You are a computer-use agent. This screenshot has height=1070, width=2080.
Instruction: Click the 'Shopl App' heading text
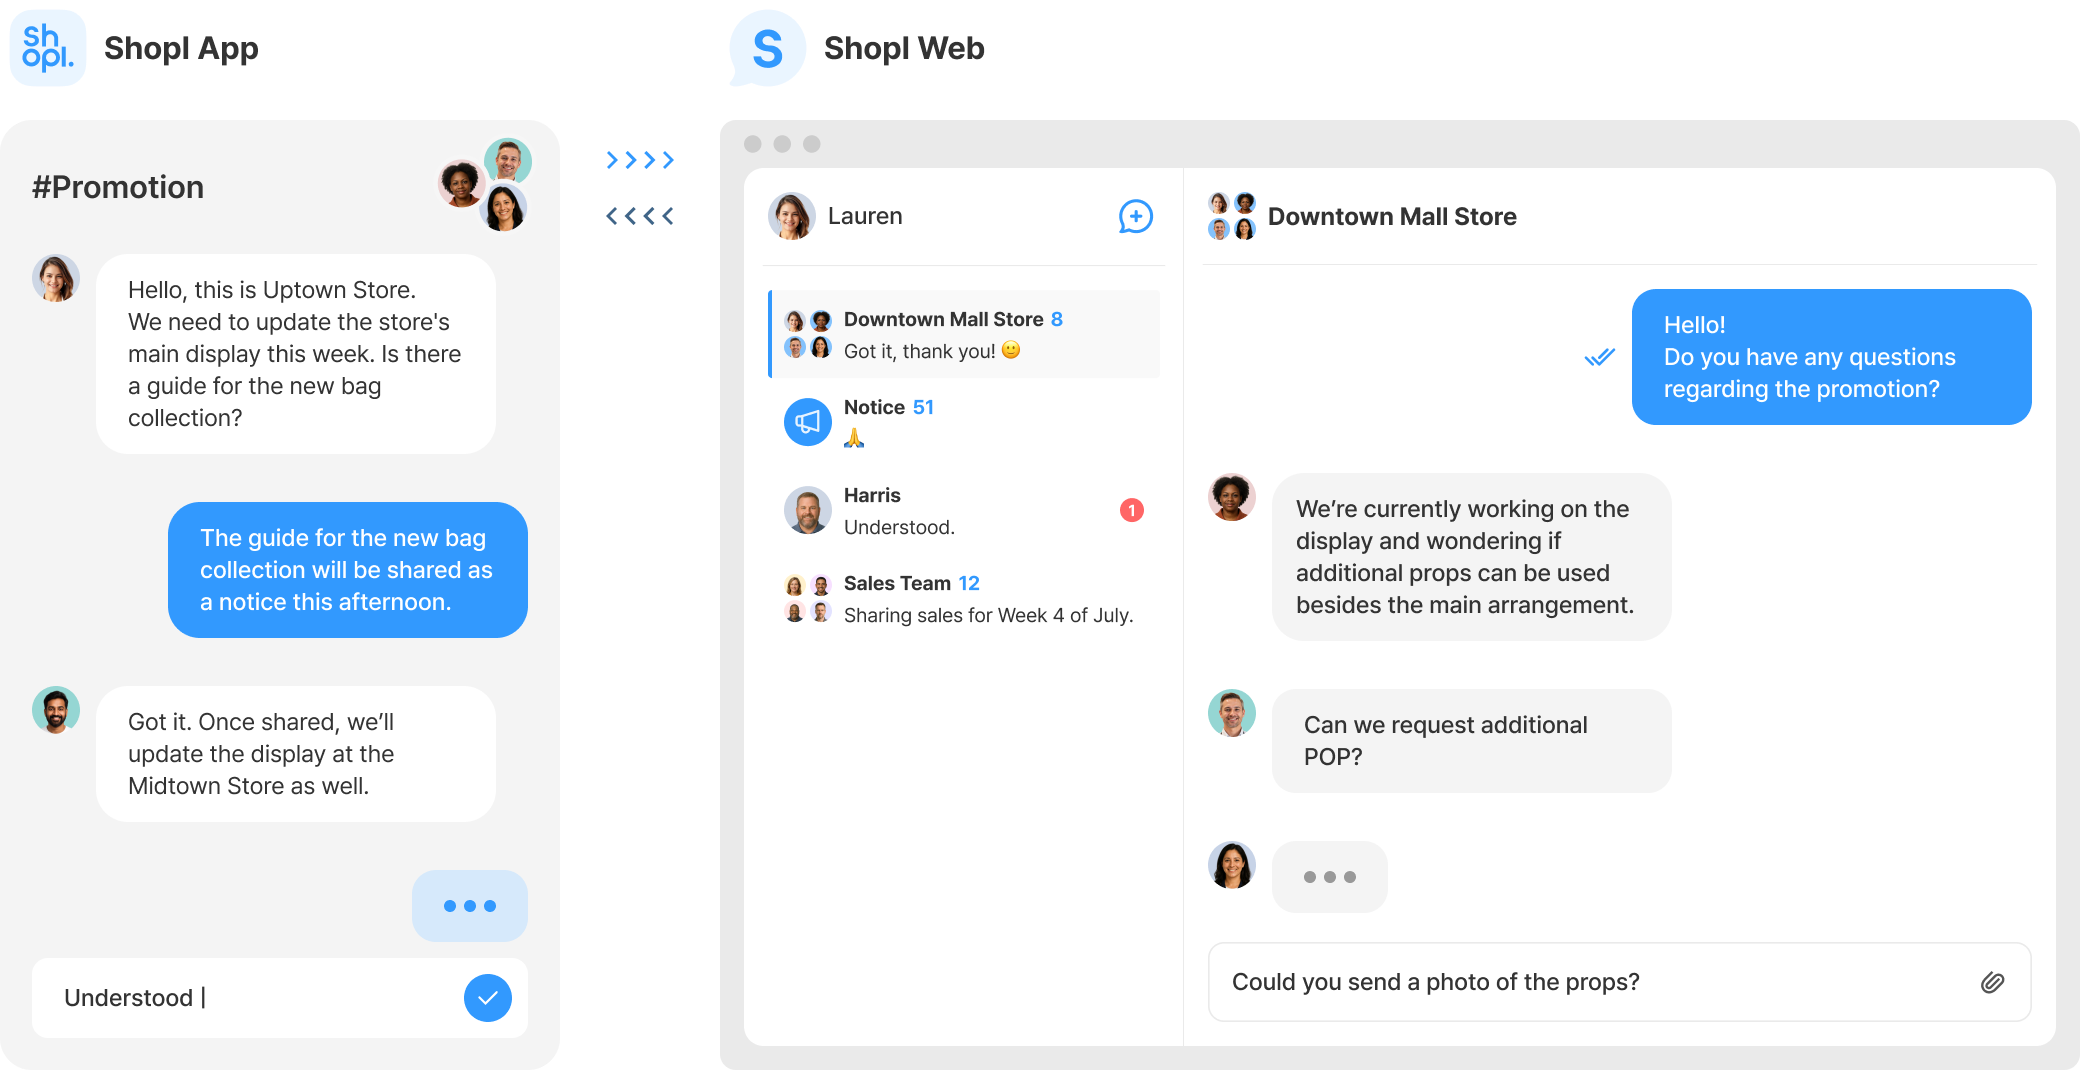click(x=181, y=48)
